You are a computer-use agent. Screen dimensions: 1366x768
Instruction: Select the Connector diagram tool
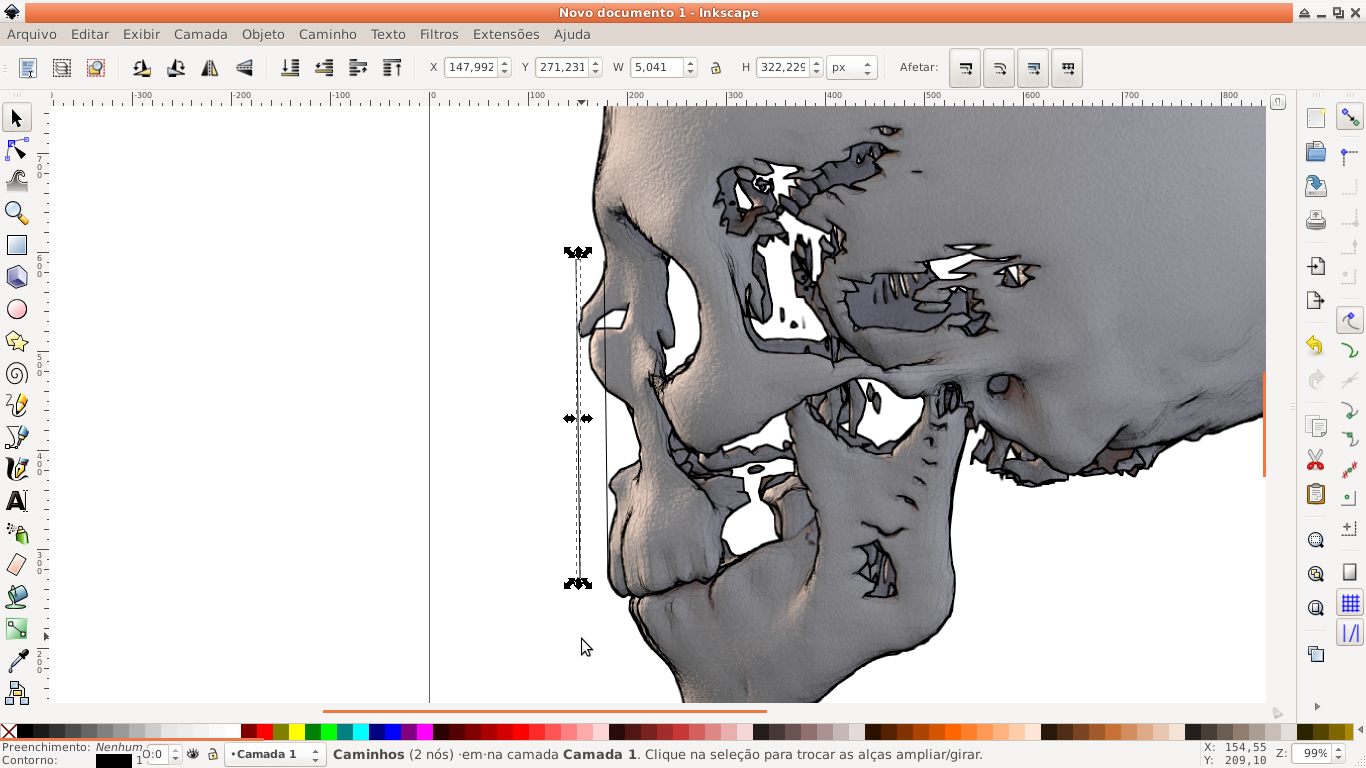(x=16, y=692)
